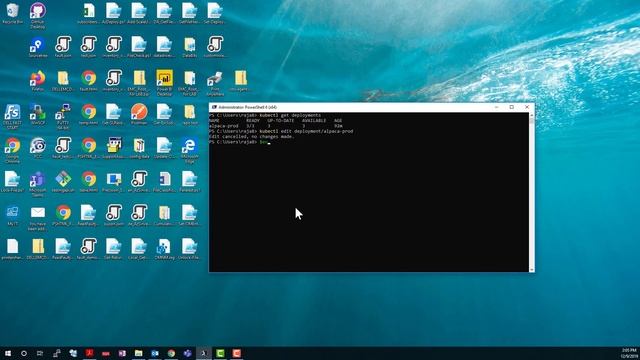Open the fault_demo JSON file icon
The height and width of the screenshot is (360, 640).
point(88,249)
